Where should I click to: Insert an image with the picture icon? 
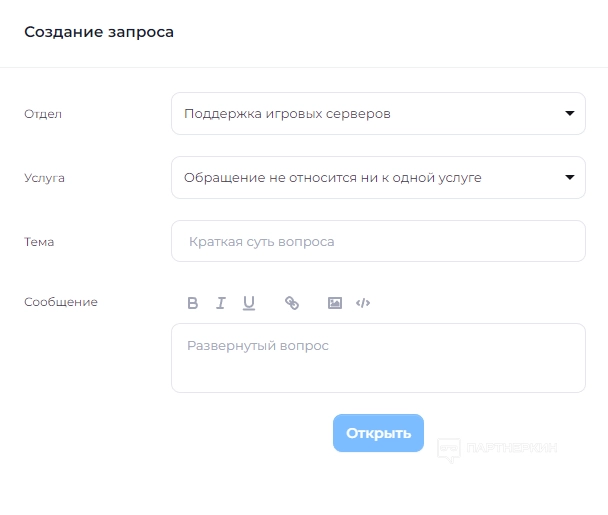coord(335,303)
